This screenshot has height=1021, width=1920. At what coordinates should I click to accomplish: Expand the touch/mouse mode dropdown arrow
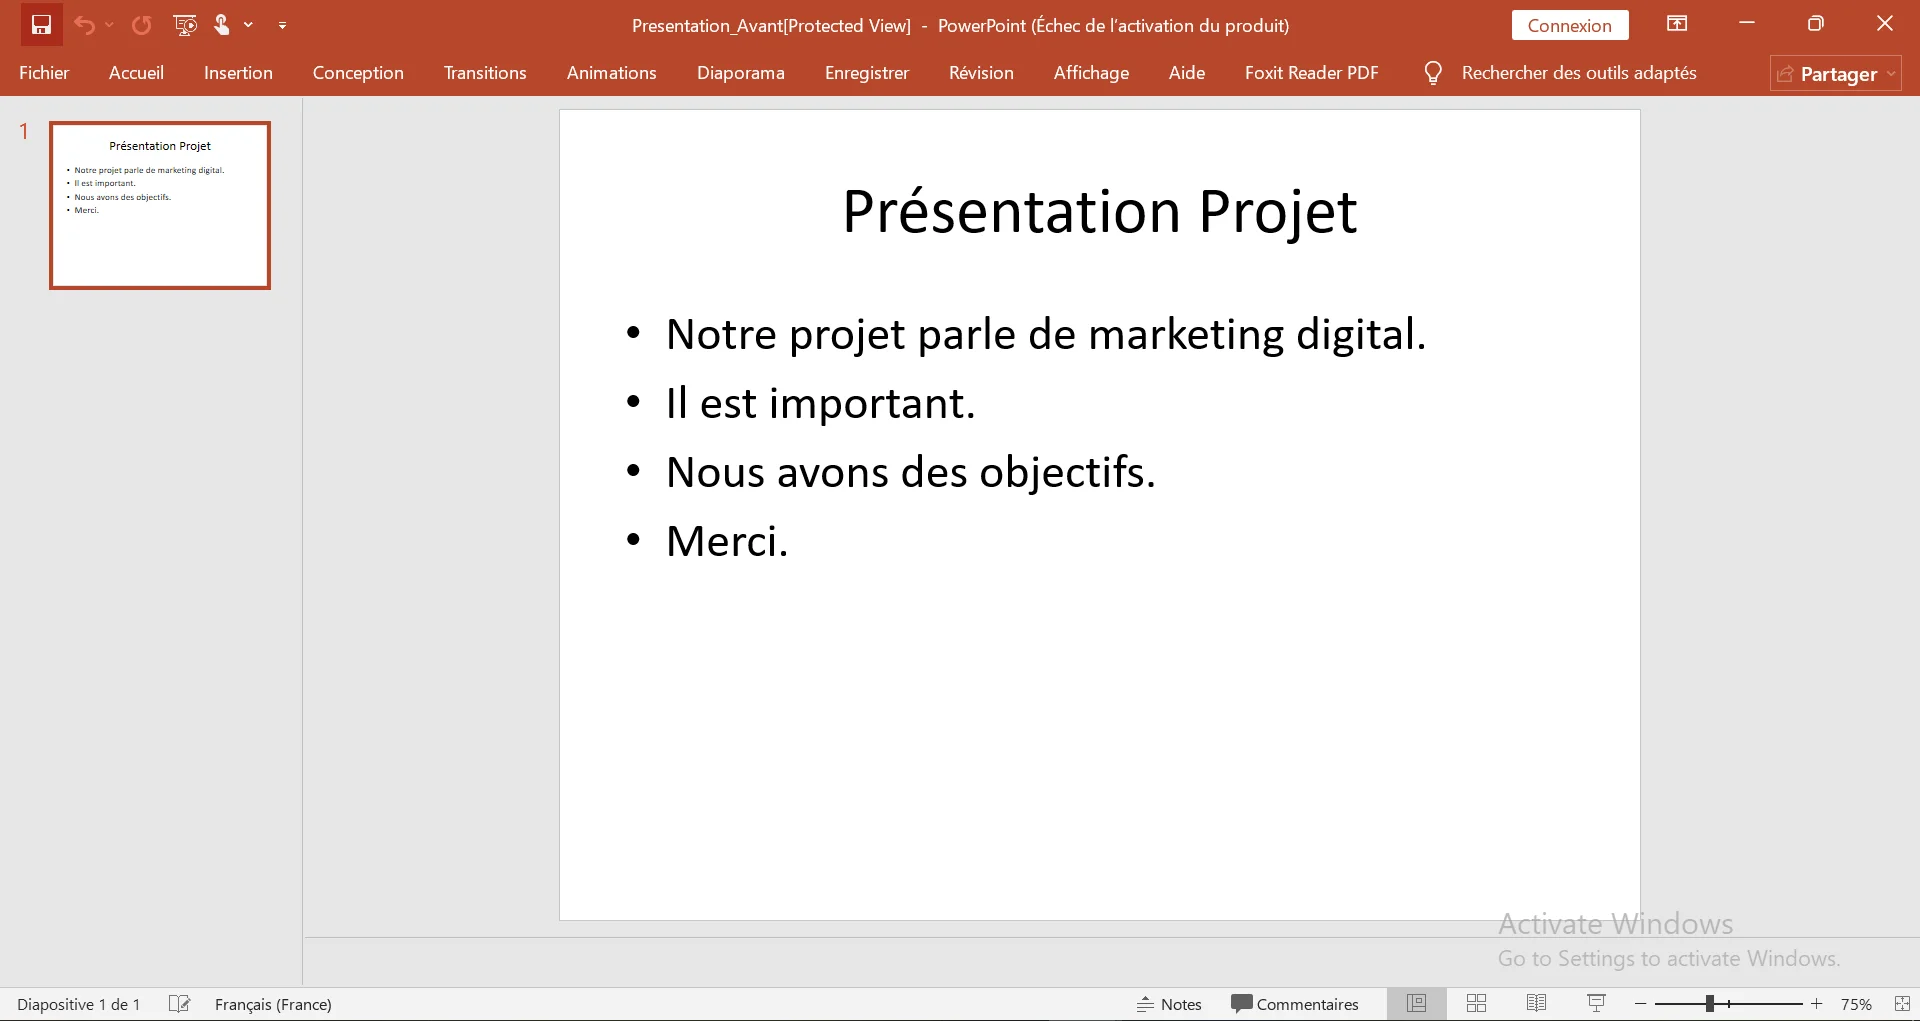tap(248, 25)
